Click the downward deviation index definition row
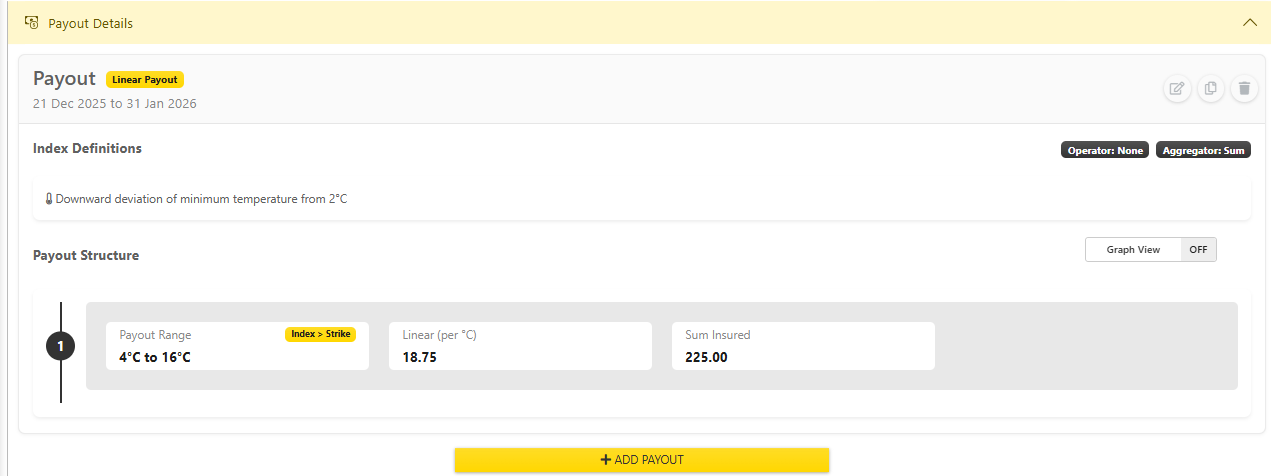Viewport: 1271px width, 476px height. (x=642, y=199)
